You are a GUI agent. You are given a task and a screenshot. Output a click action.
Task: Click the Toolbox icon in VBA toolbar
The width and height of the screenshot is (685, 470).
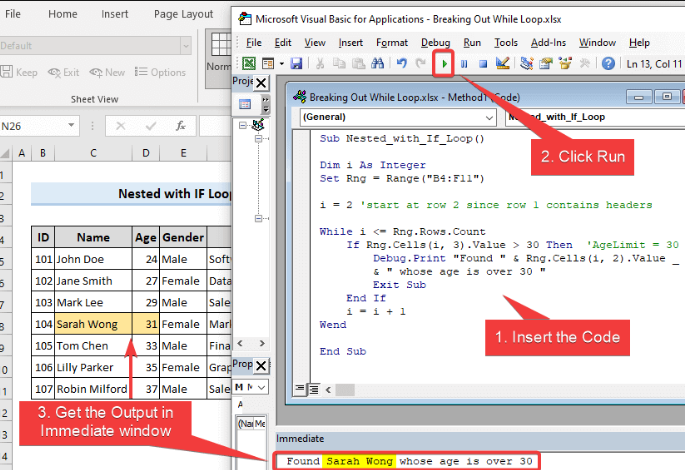pos(584,64)
